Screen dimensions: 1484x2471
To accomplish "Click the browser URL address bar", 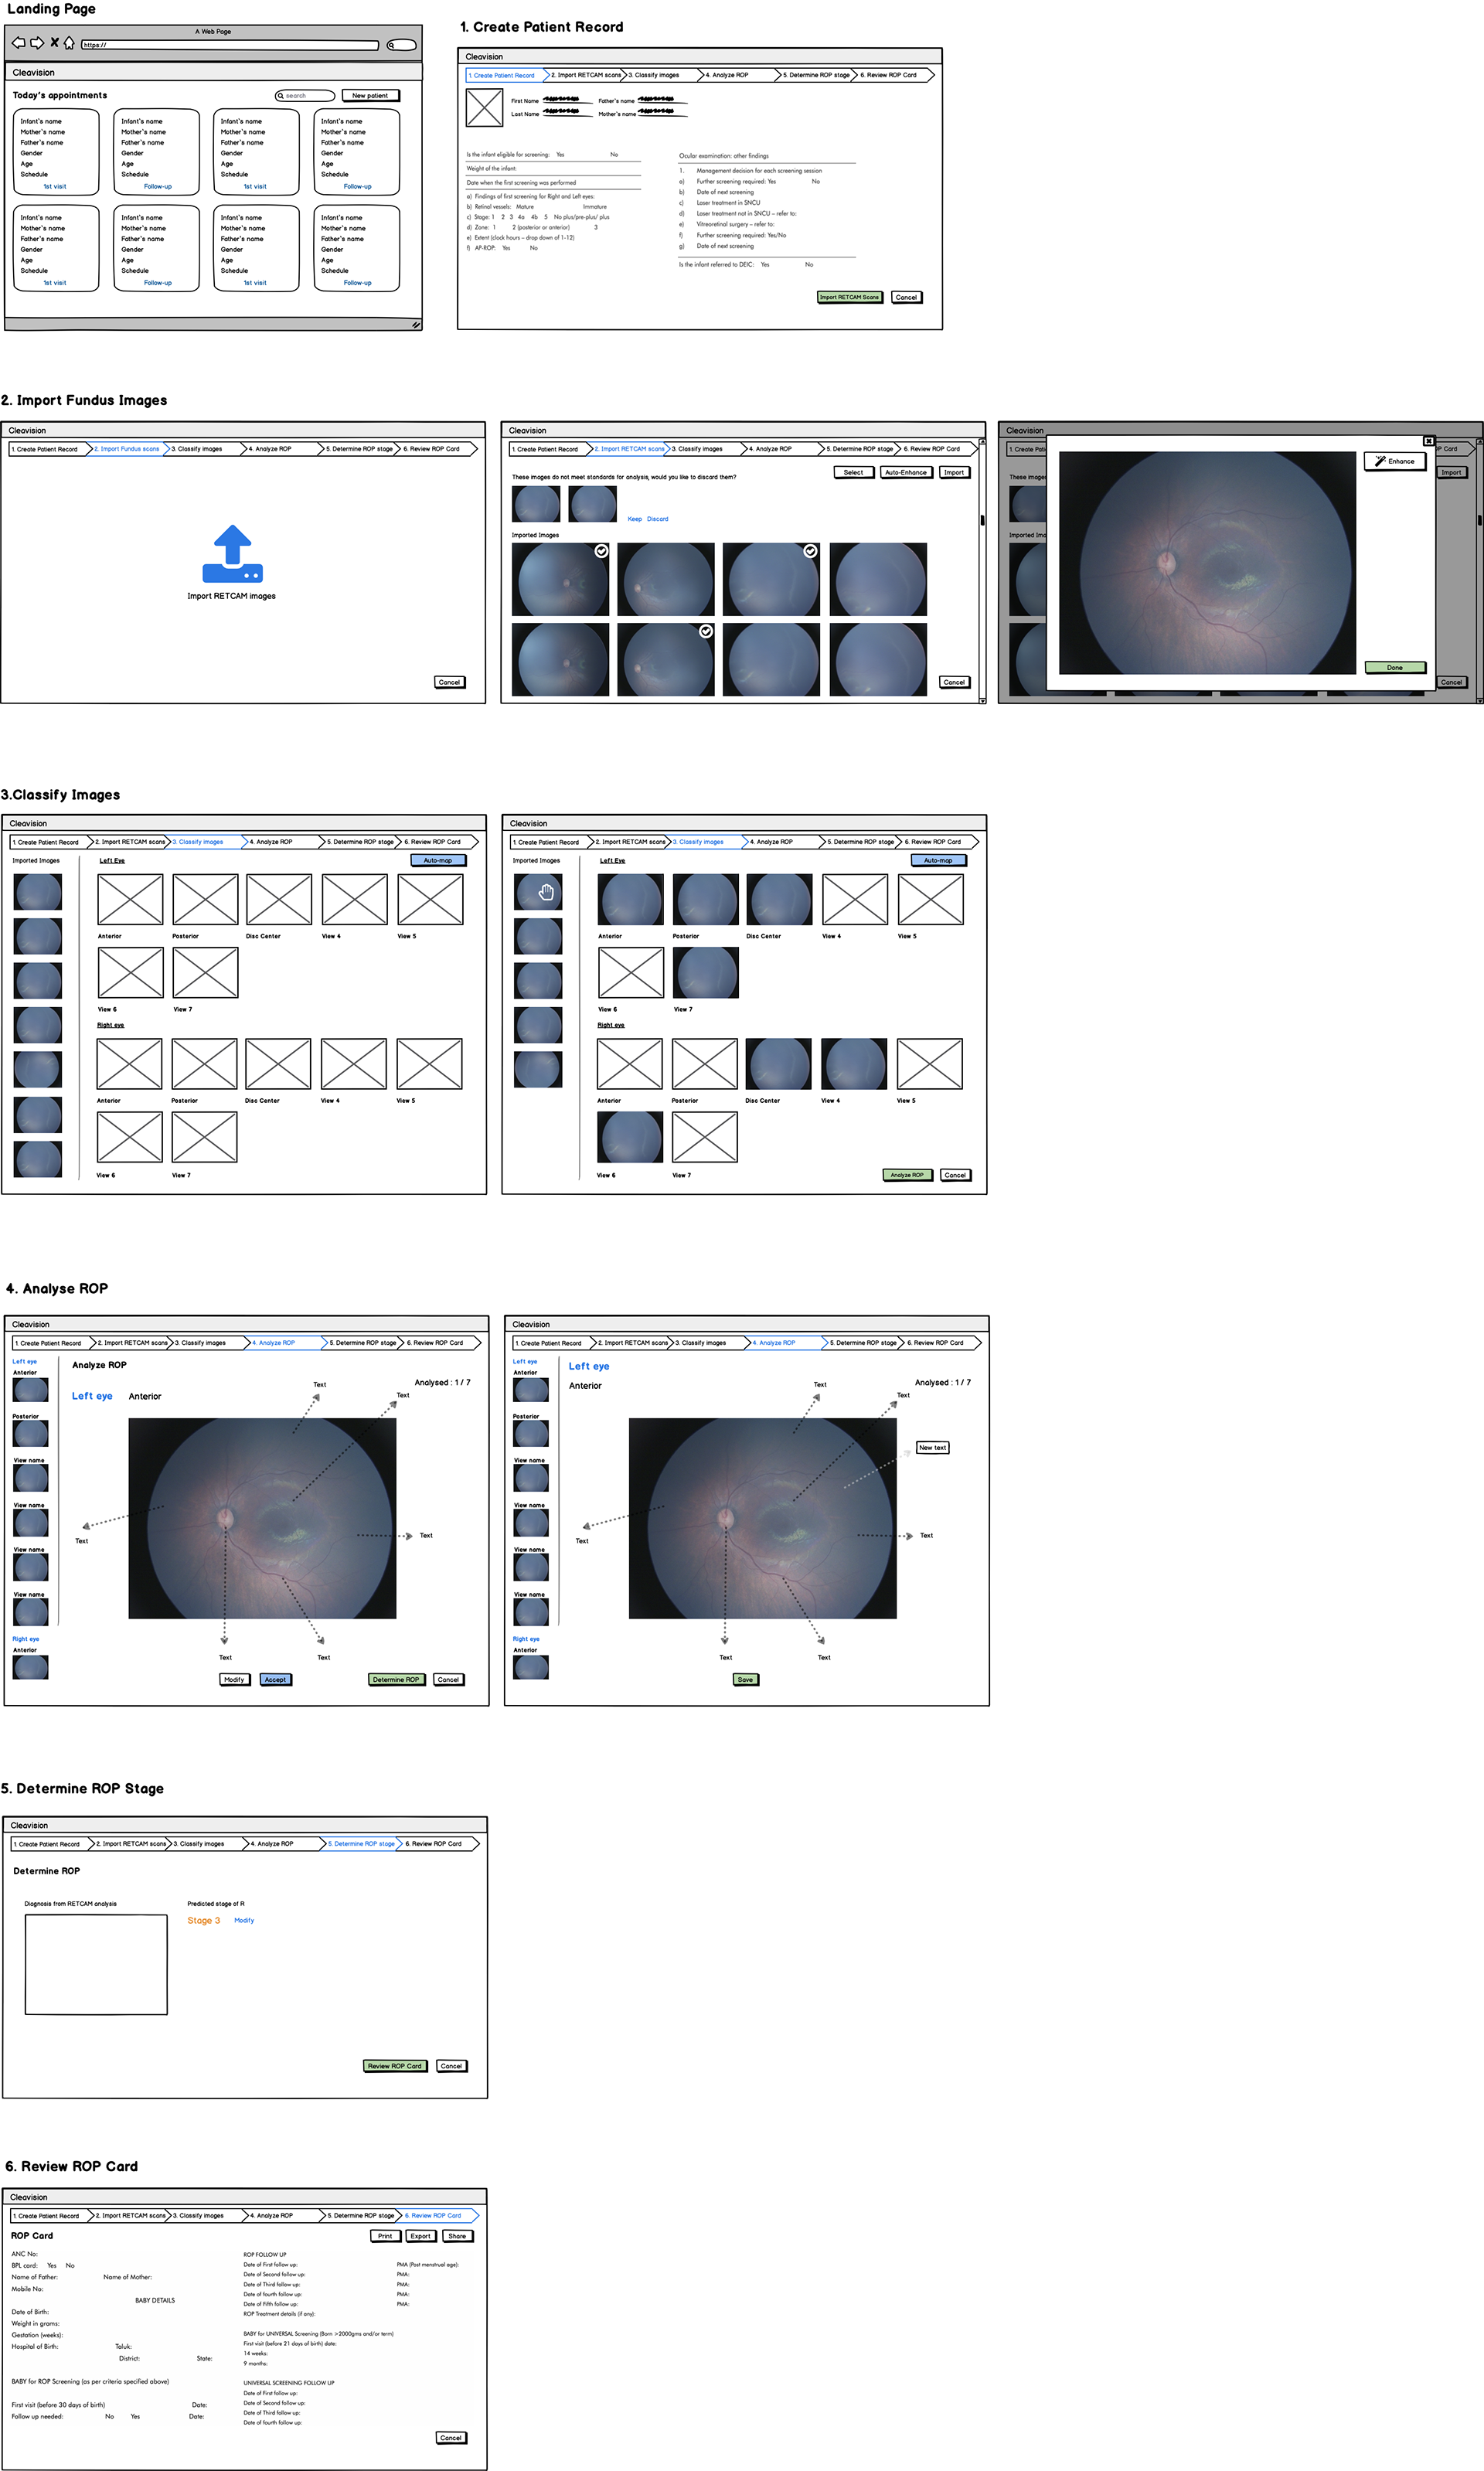I will (x=230, y=45).
